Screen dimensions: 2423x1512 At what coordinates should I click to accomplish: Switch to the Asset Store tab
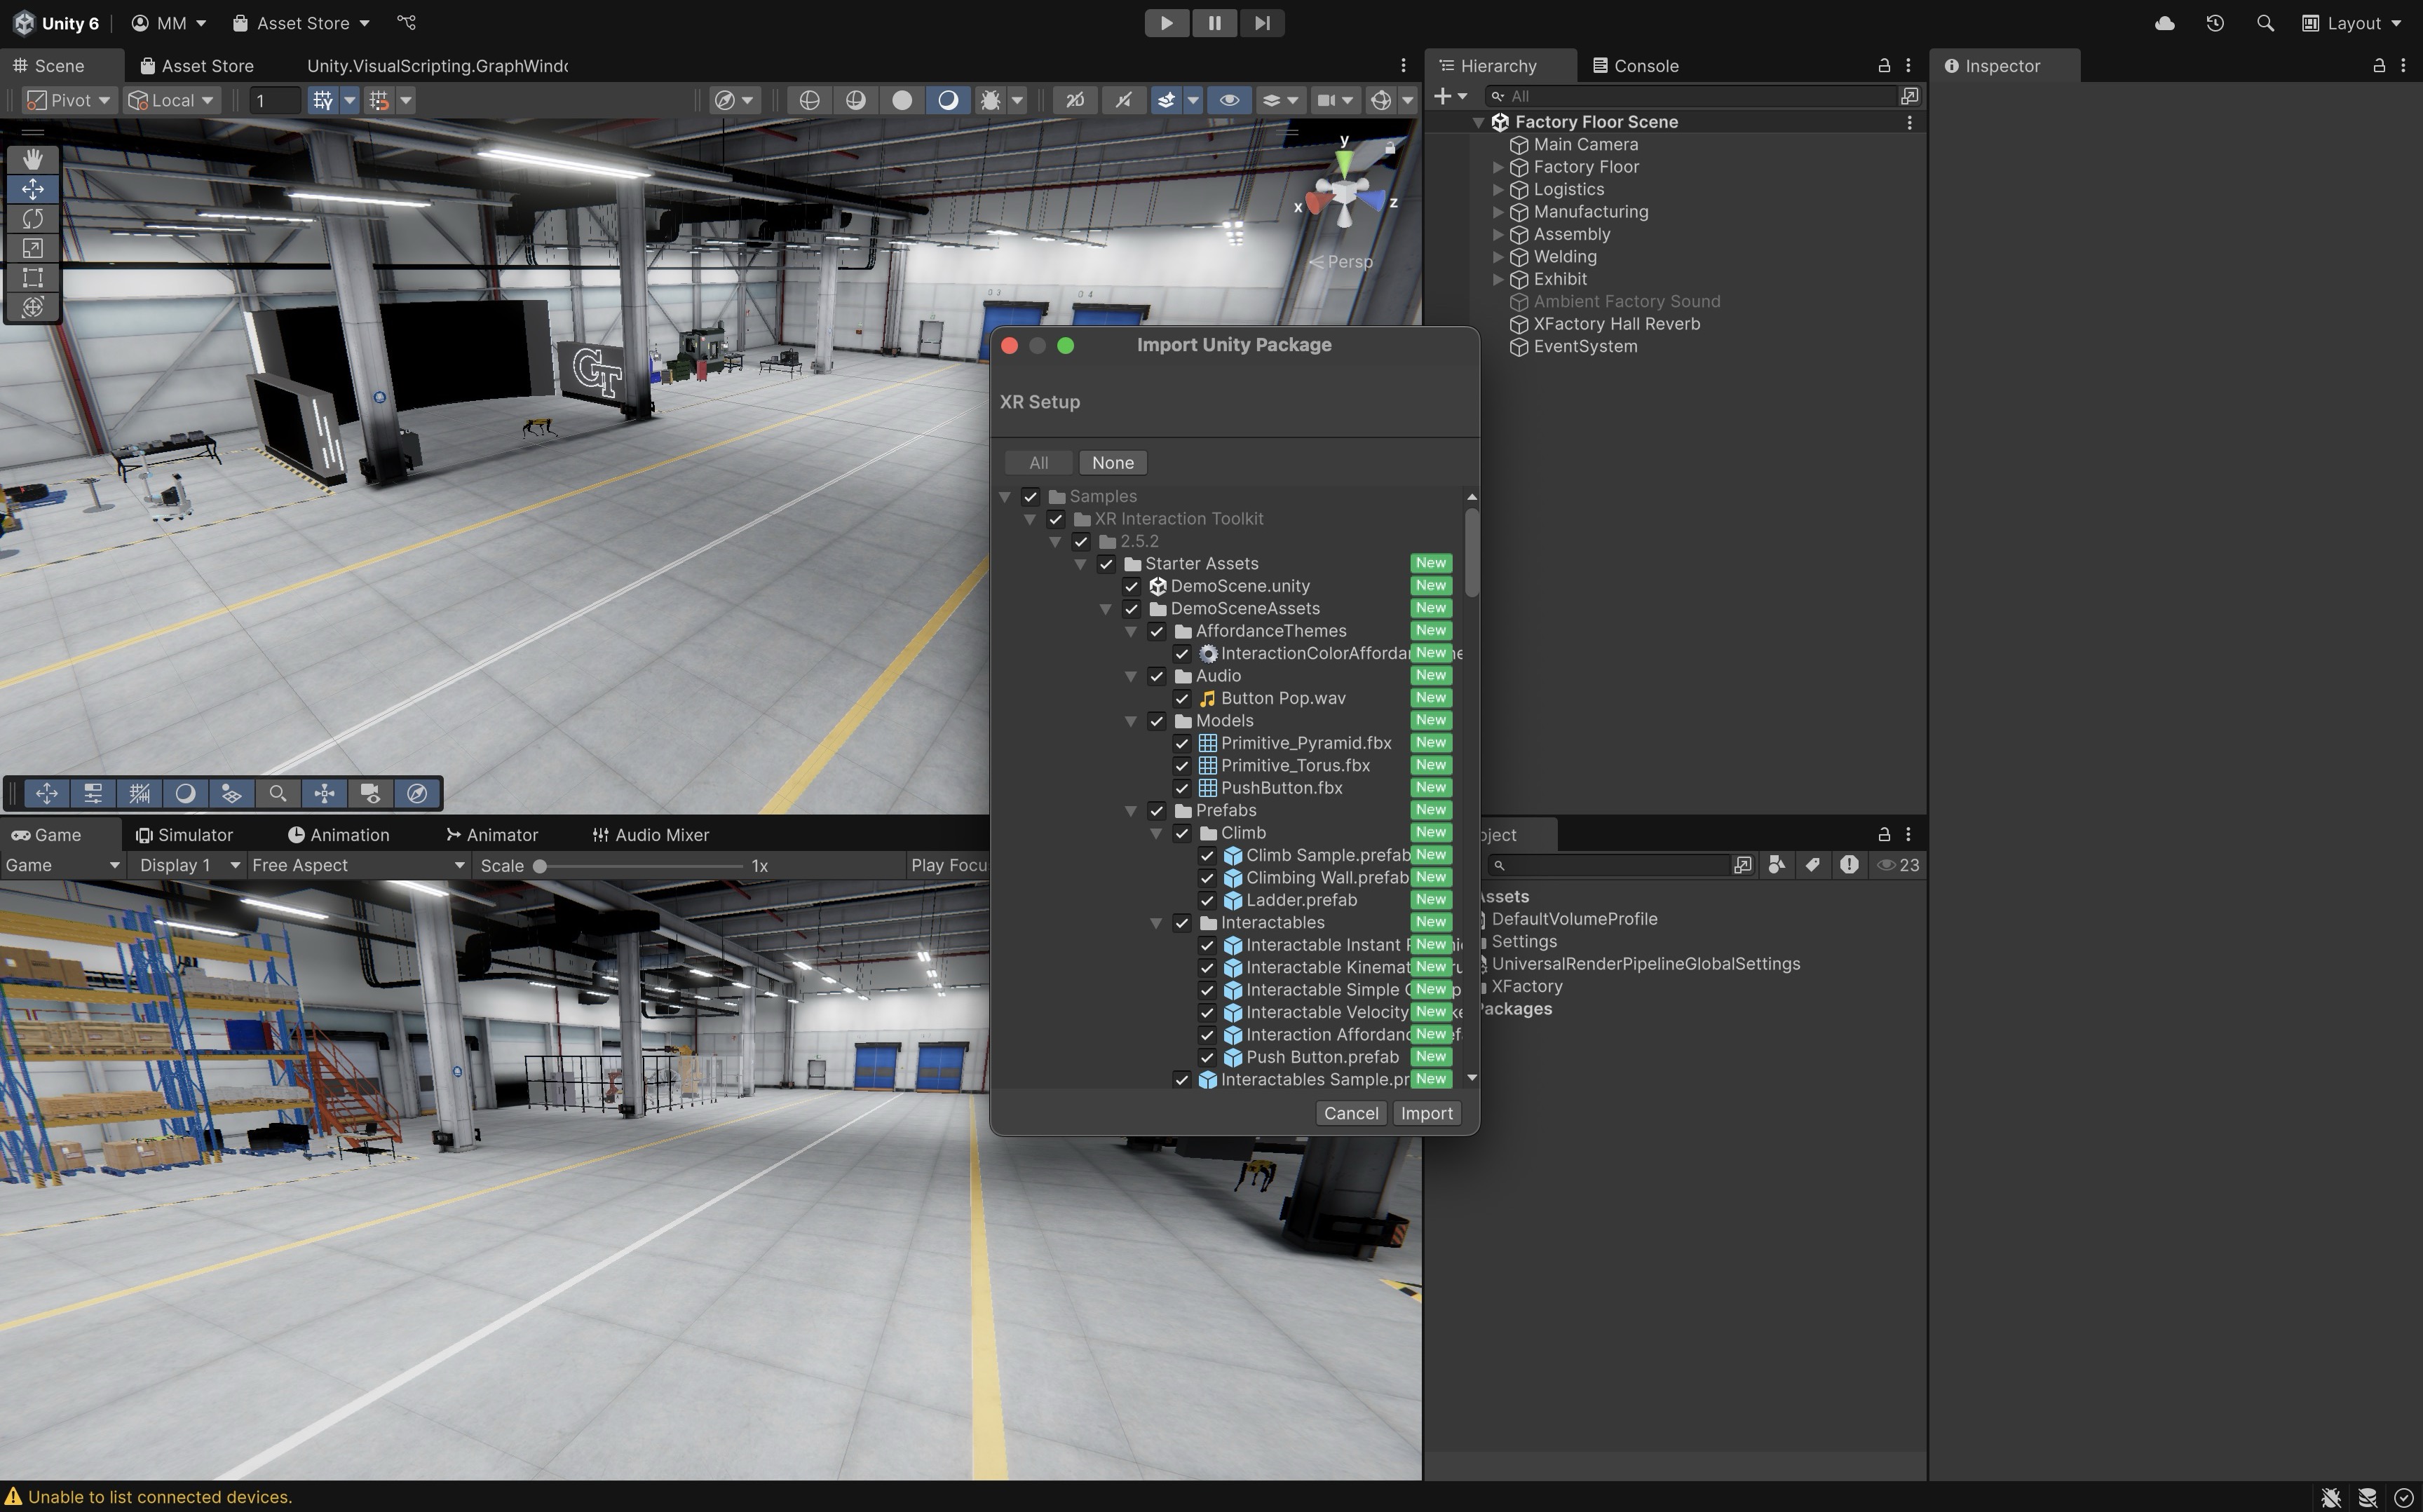197,66
